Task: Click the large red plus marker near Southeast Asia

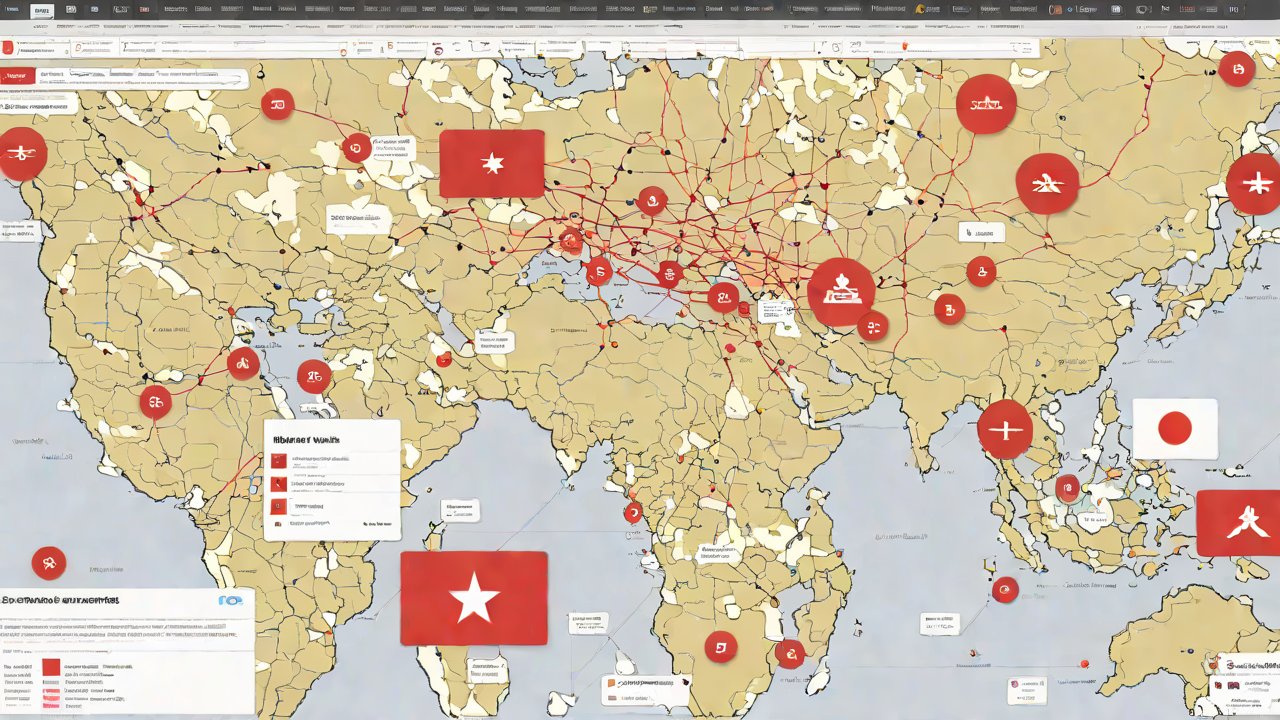Action: click(x=1004, y=430)
